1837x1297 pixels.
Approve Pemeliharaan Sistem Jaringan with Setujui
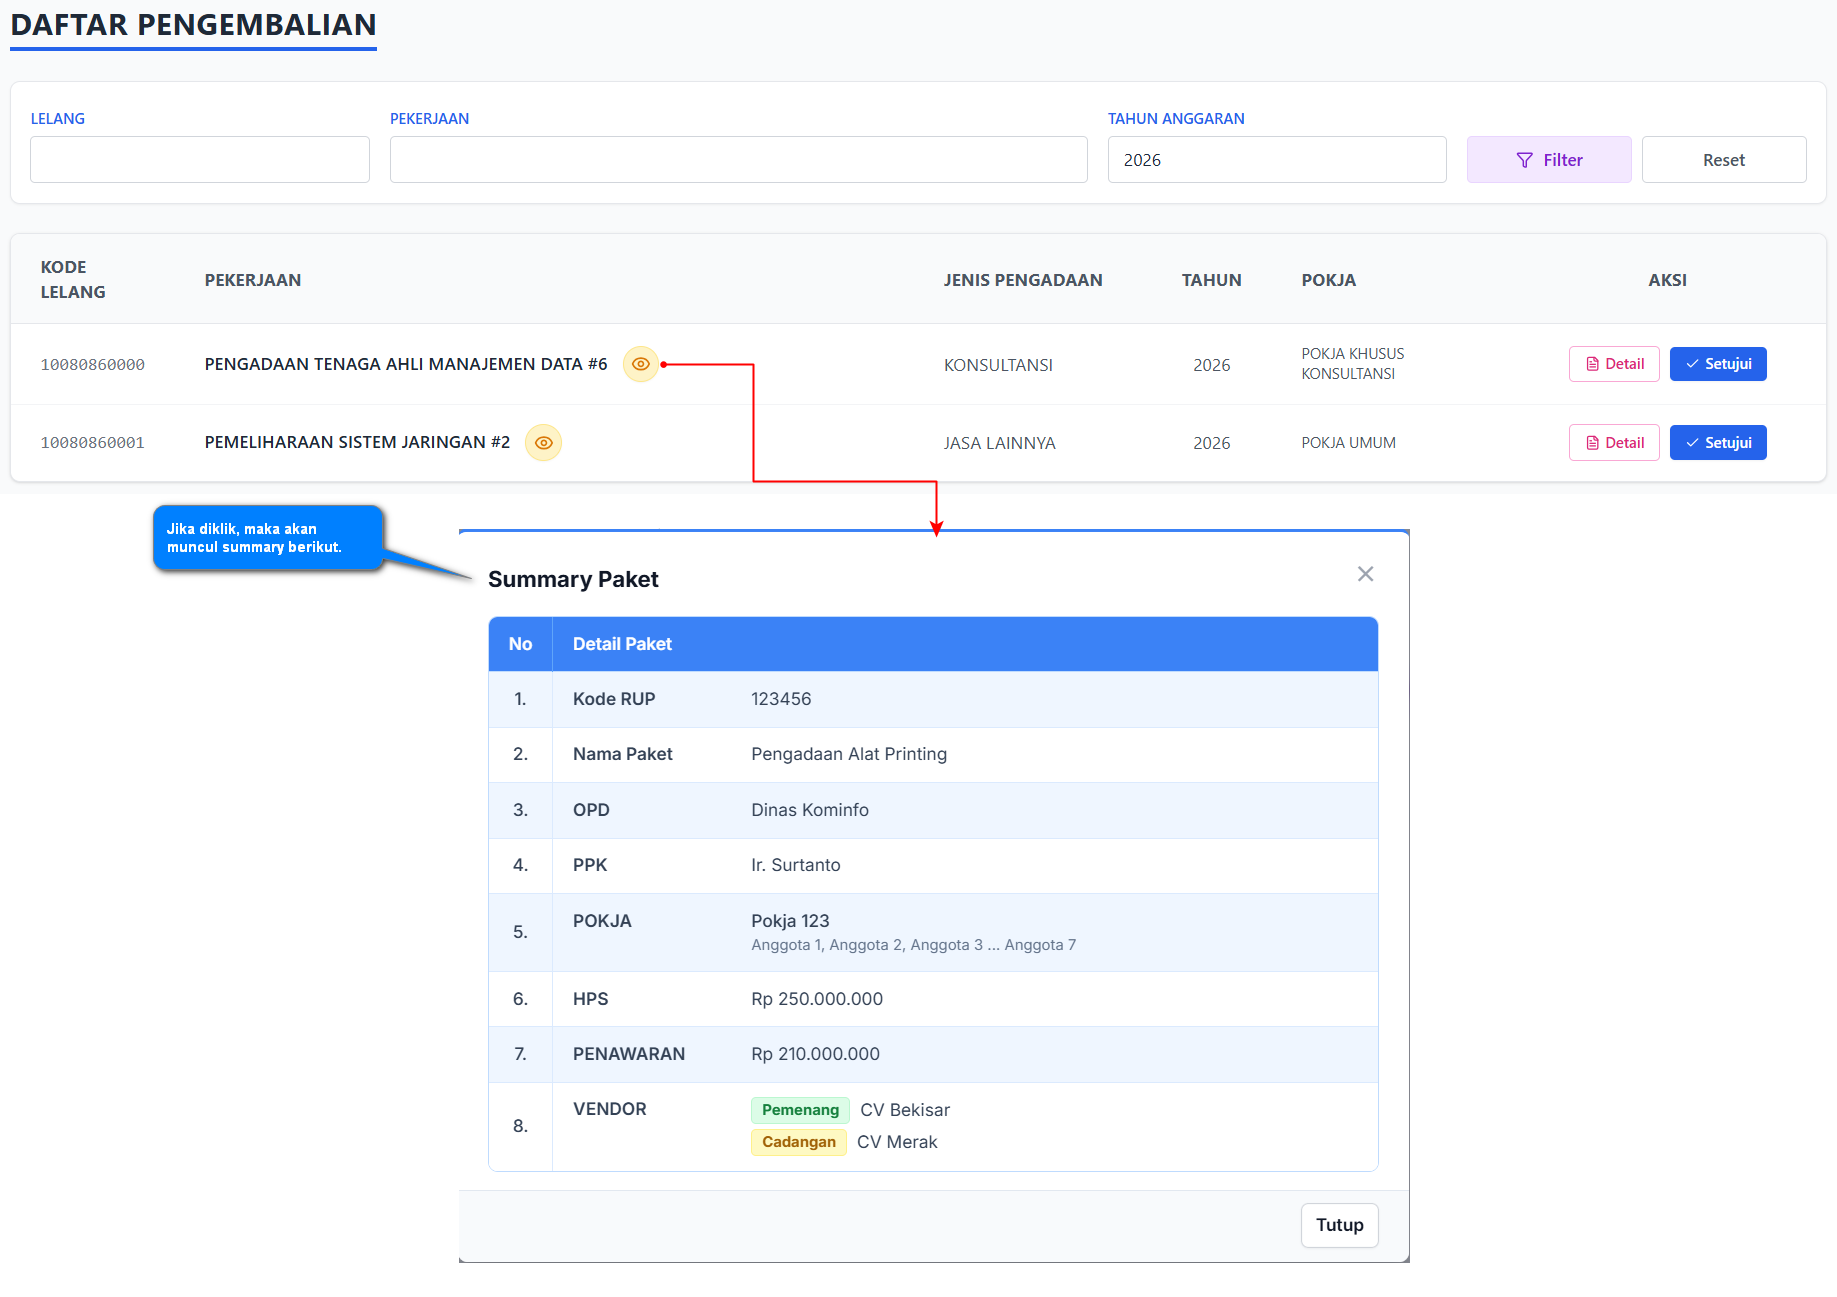point(1717,443)
